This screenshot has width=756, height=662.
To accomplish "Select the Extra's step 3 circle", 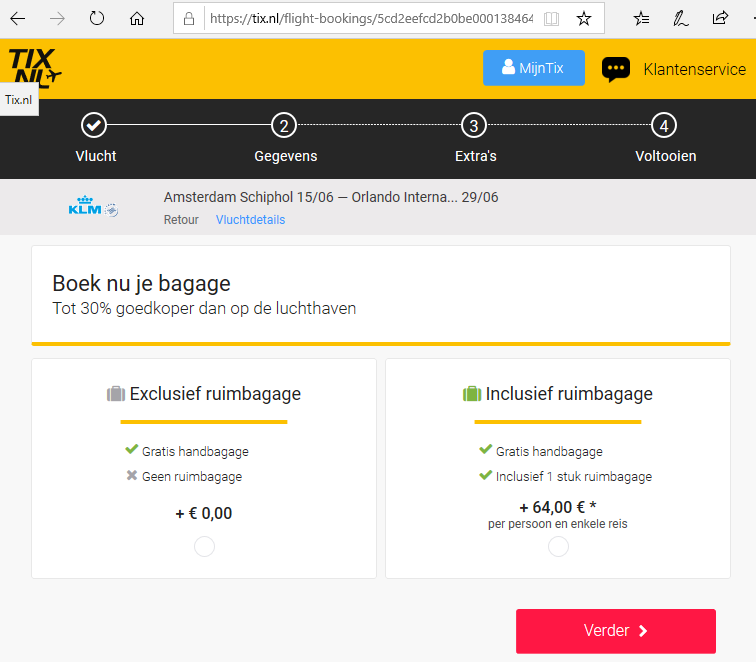I will (x=474, y=125).
